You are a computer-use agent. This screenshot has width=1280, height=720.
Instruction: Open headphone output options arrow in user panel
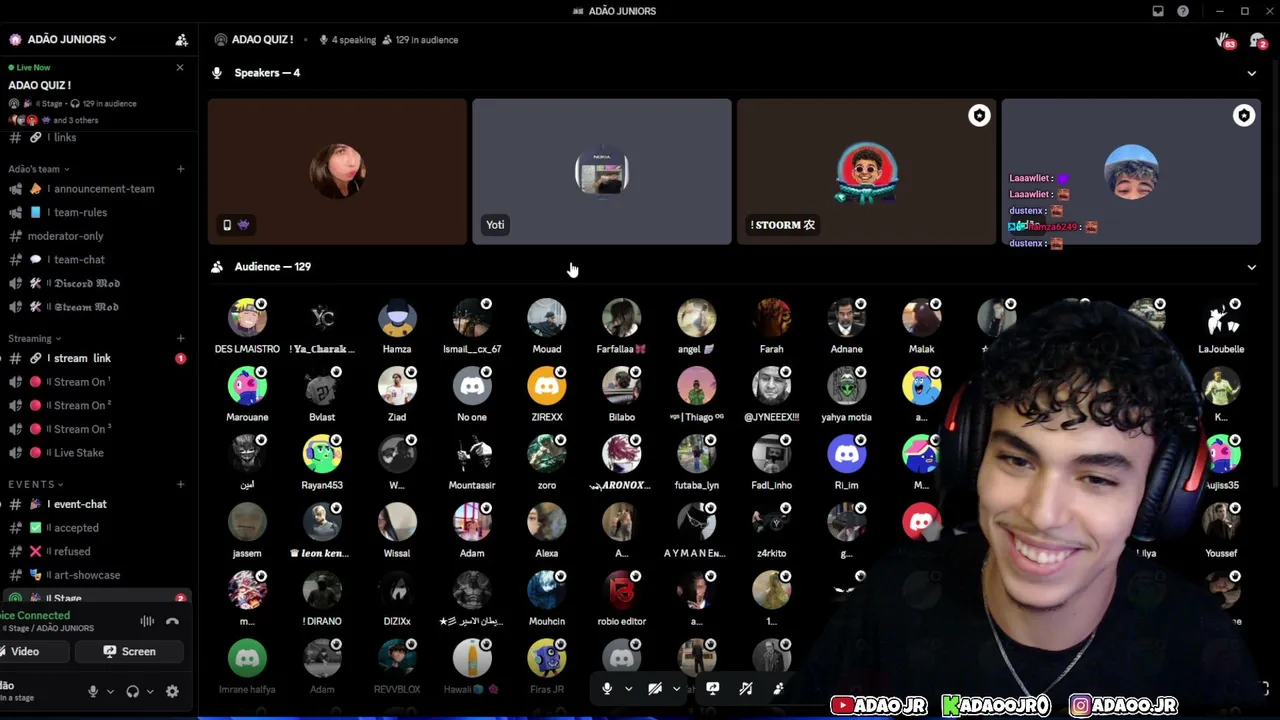tap(150, 691)
